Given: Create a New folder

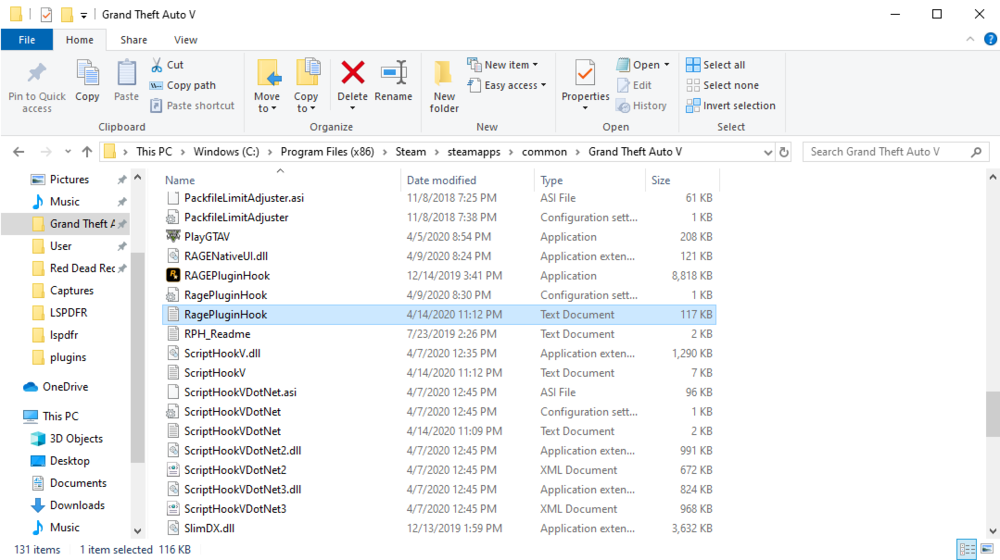Looking at the screenshot, I should pos(444,87).
